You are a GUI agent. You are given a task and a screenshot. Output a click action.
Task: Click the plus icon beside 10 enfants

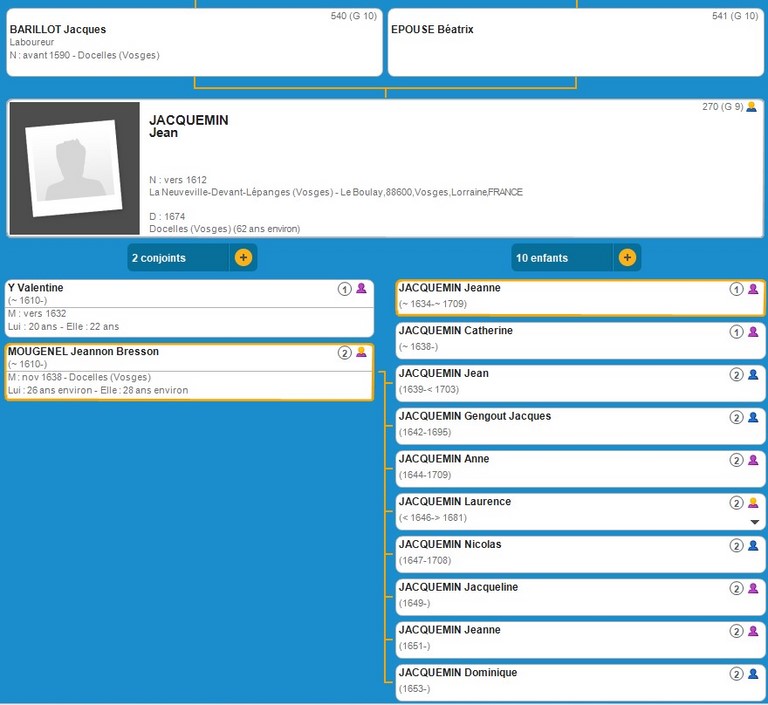[627, 258]
